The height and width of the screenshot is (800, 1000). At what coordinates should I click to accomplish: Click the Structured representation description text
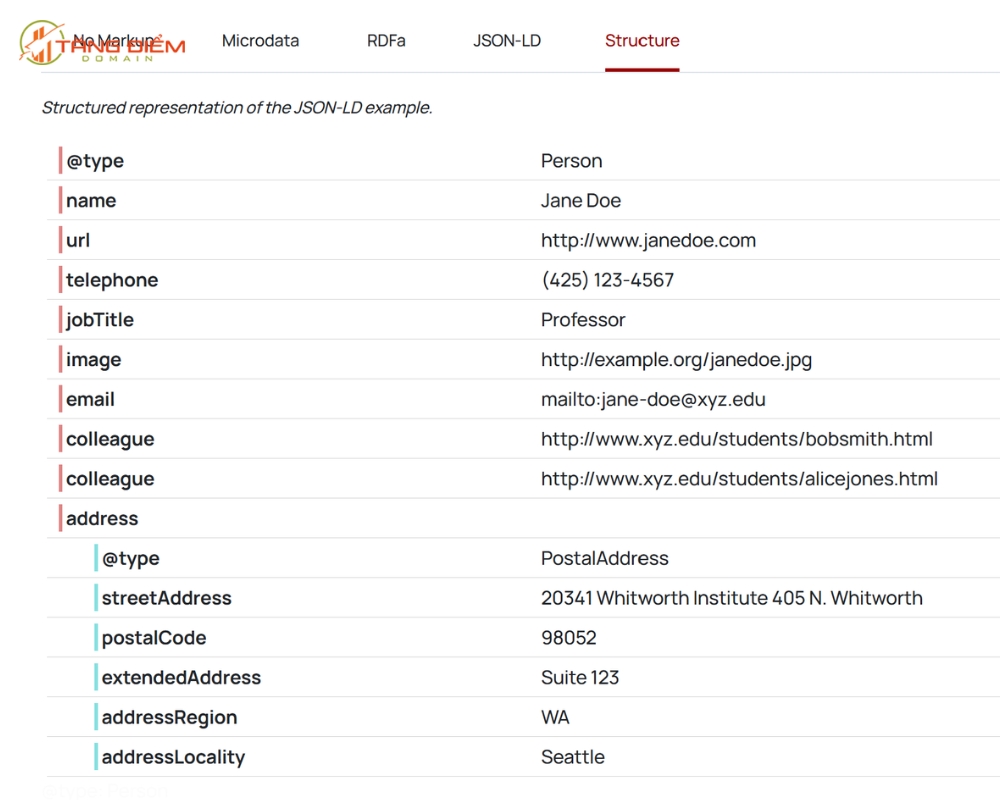[237, 108]
